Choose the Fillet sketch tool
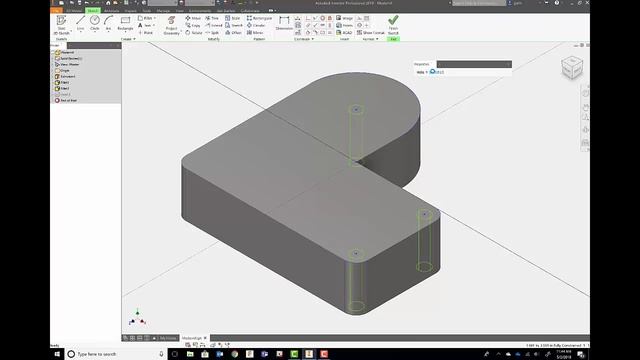This screenshot has width=640, height=360. pyautogui.click(x=145, y=18)
